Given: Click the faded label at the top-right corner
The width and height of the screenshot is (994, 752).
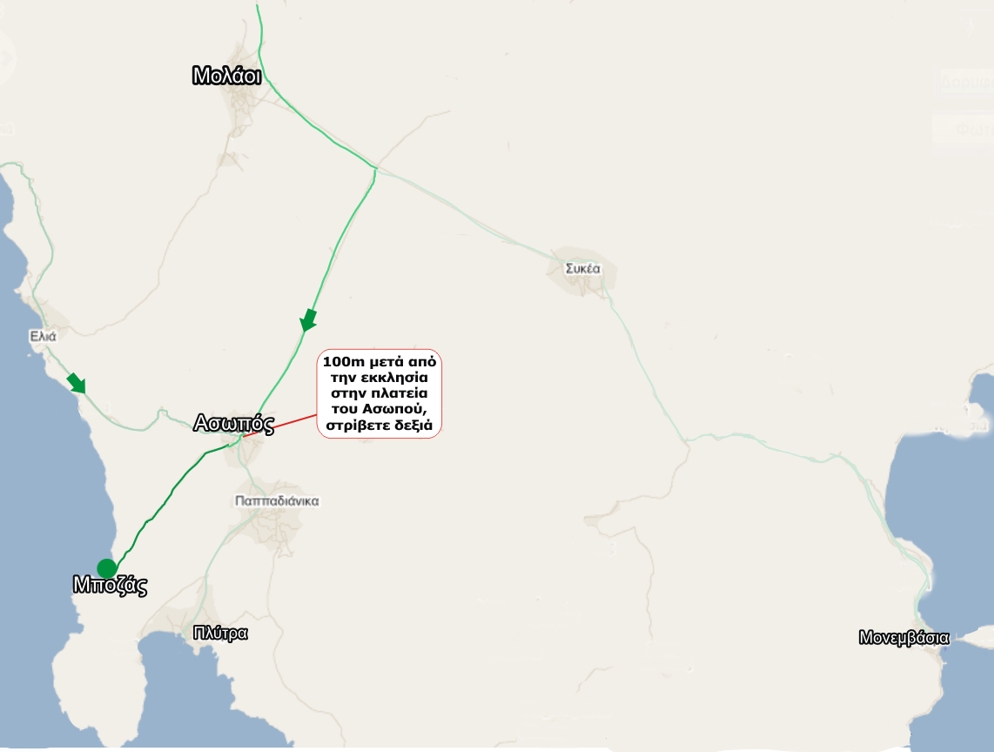Looking at the screenshot, I should 967,81.
